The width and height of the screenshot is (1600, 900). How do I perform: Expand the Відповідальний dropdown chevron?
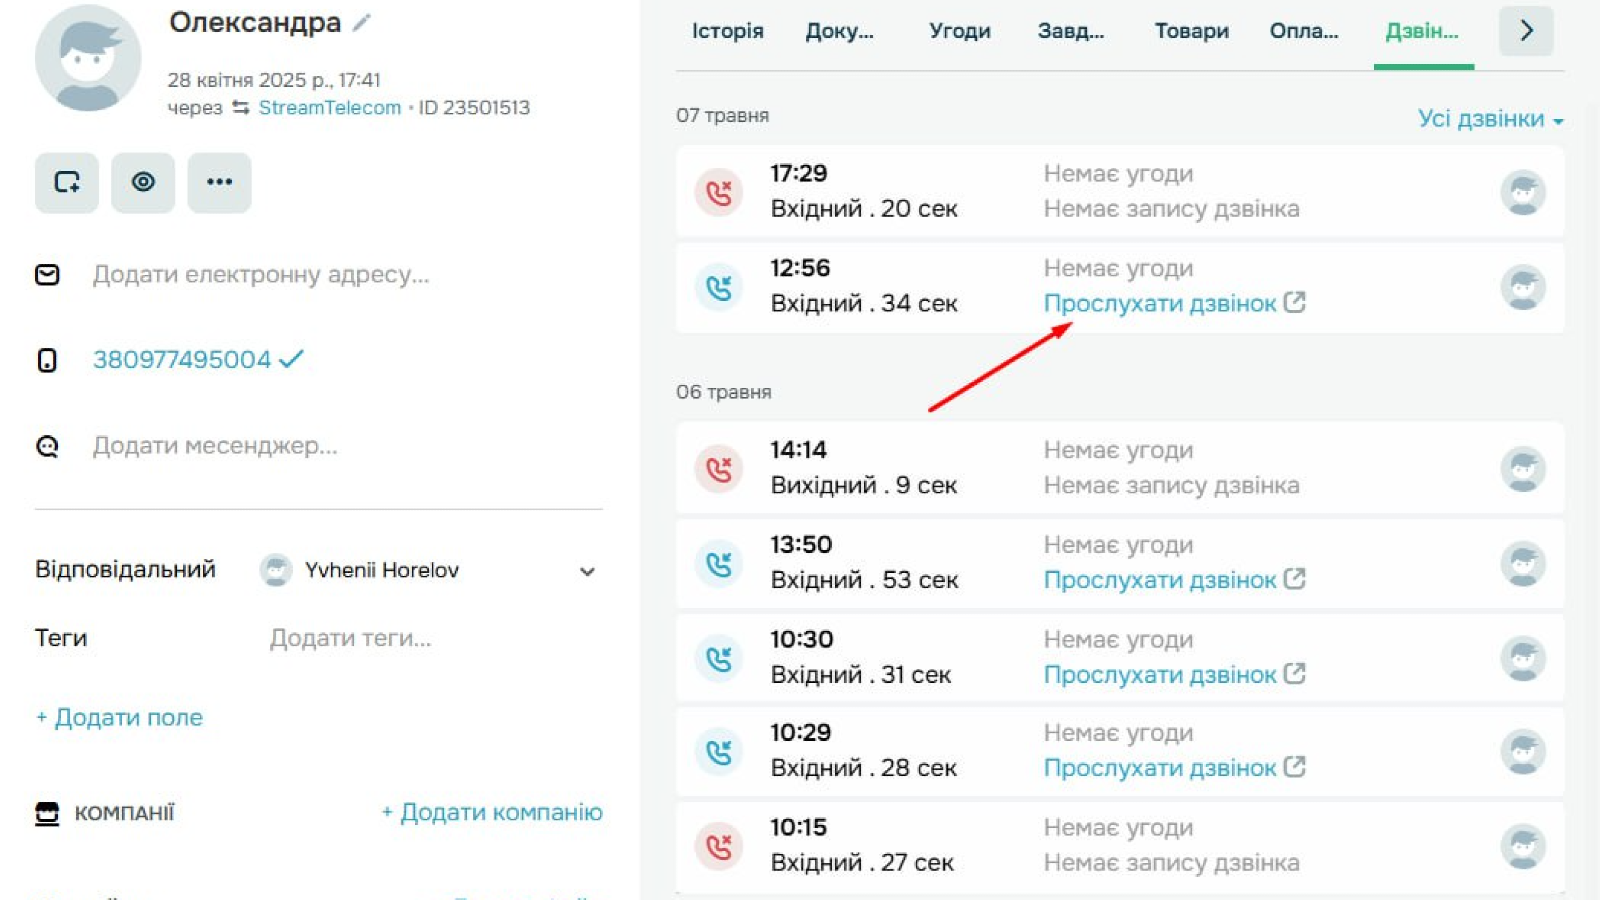tap(587, 571)
